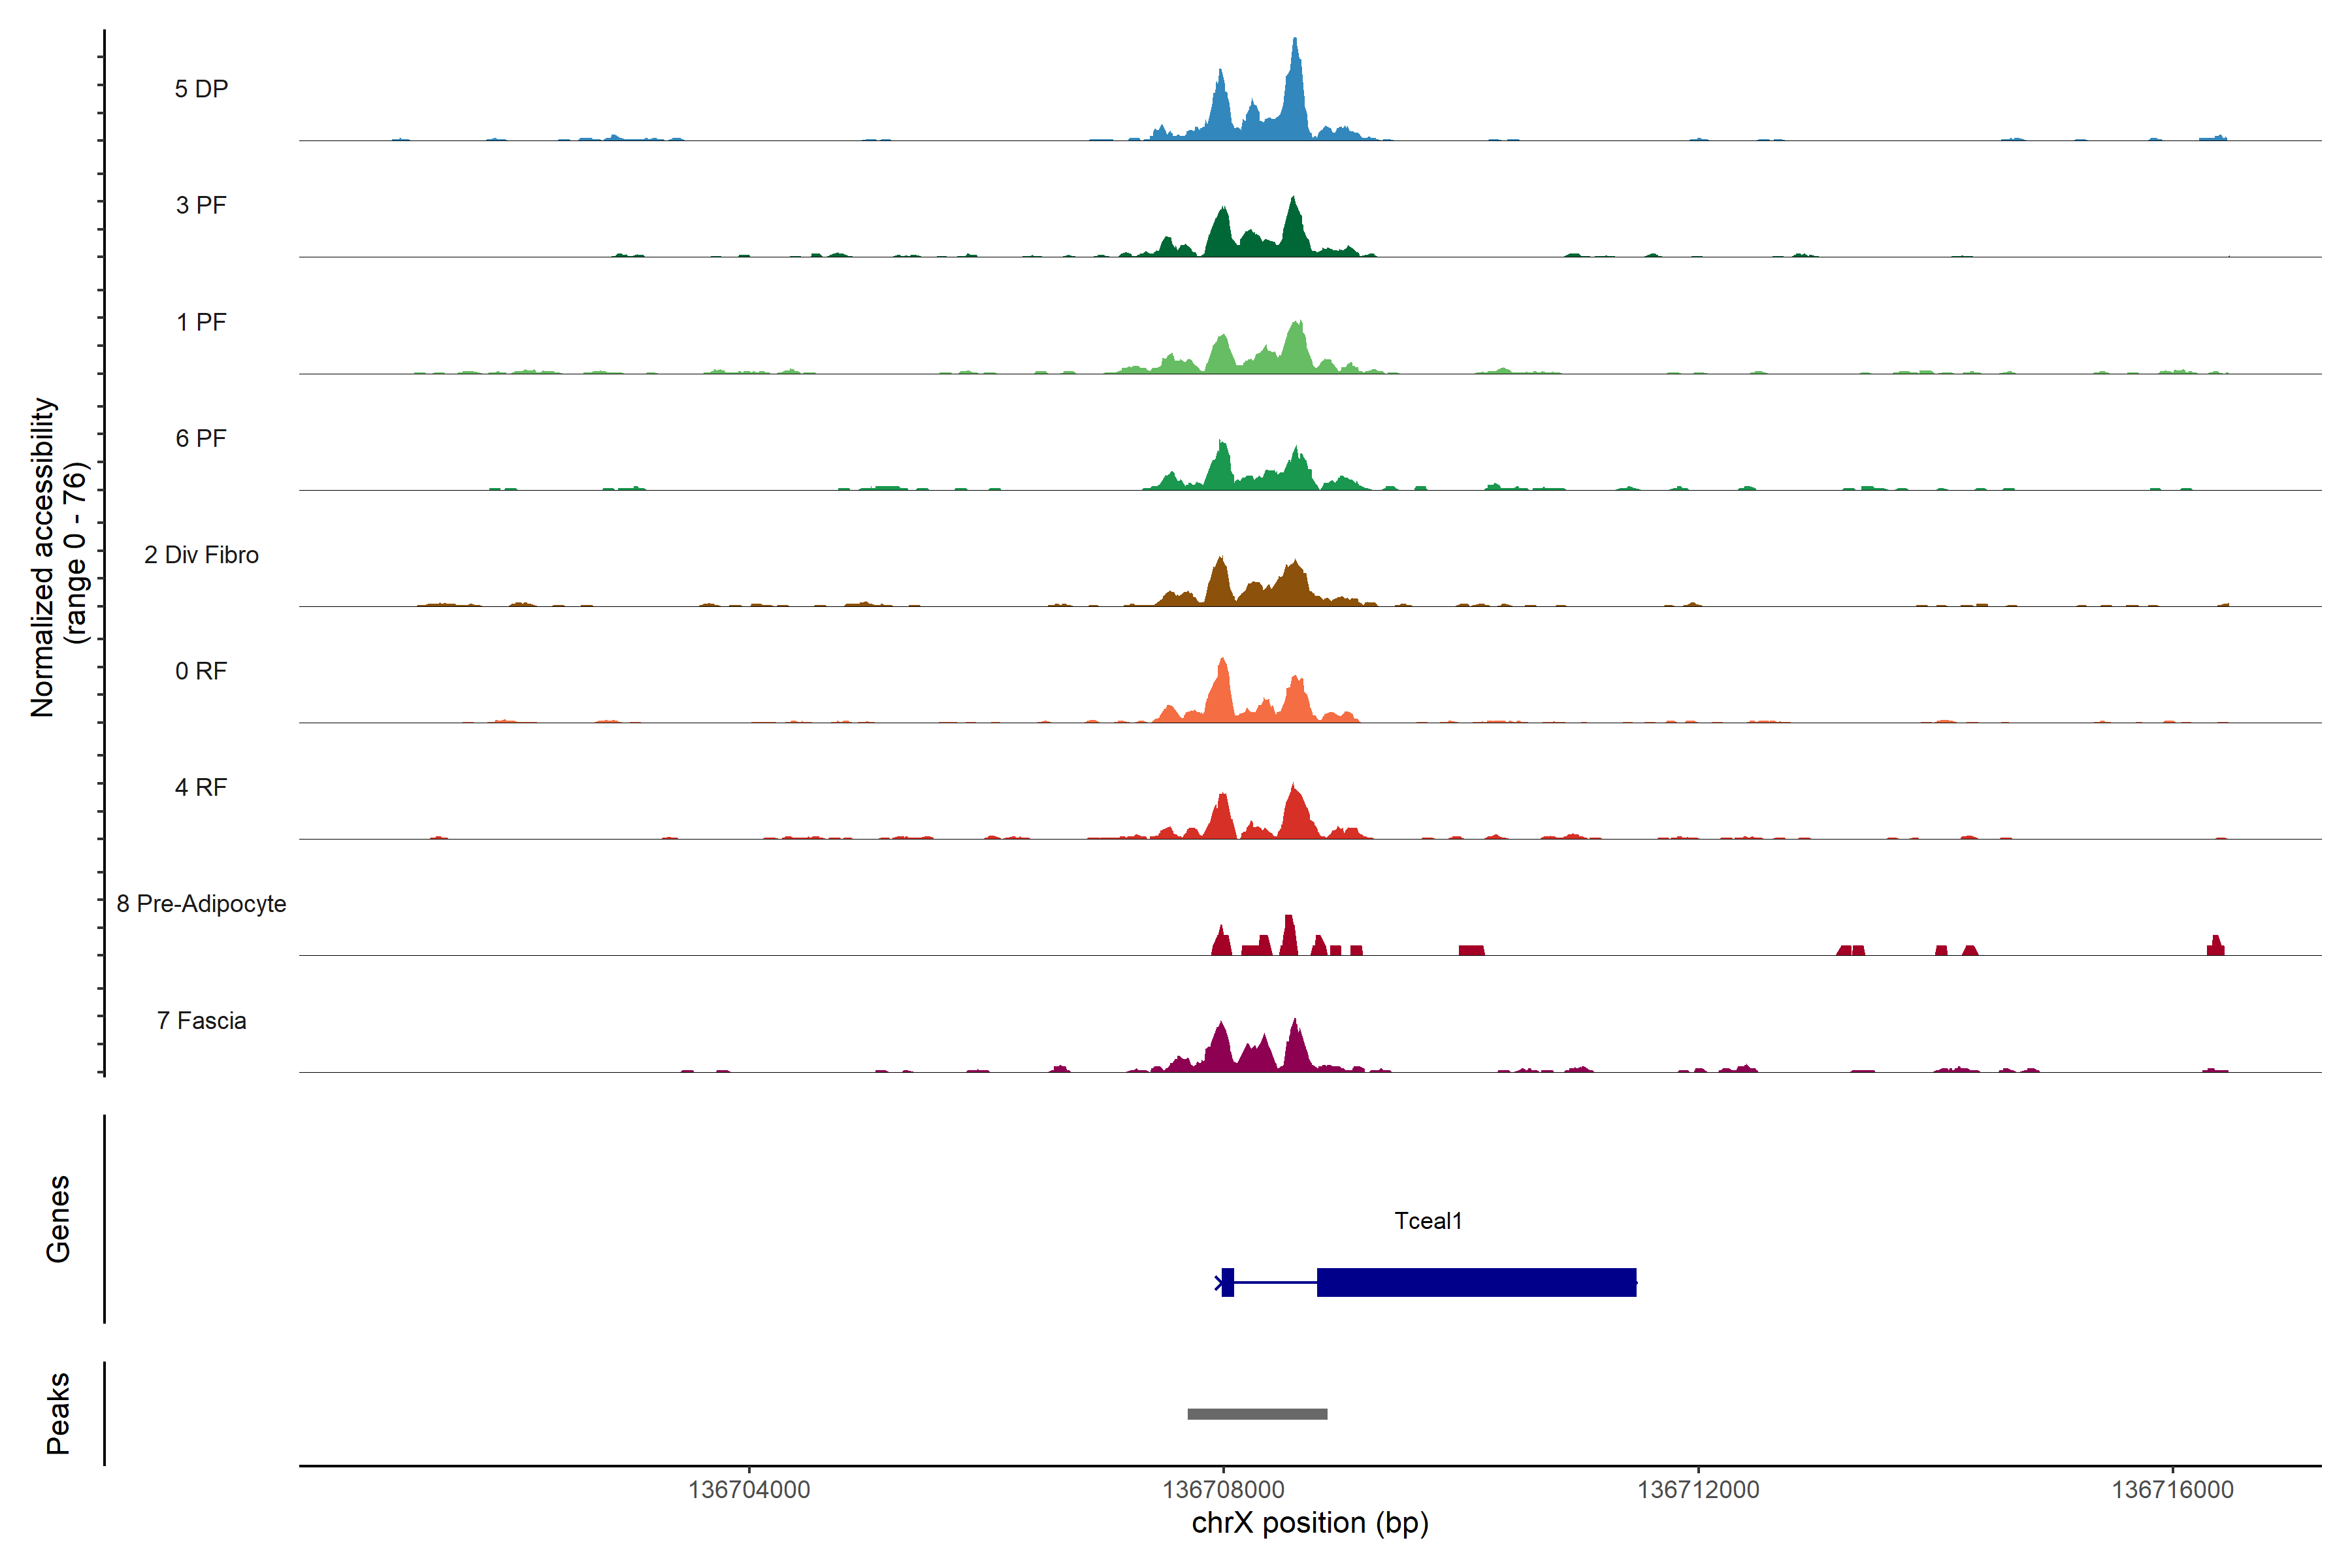Click the 6 PF track label
The image size is (2352, 1568).
click(201, 438)
